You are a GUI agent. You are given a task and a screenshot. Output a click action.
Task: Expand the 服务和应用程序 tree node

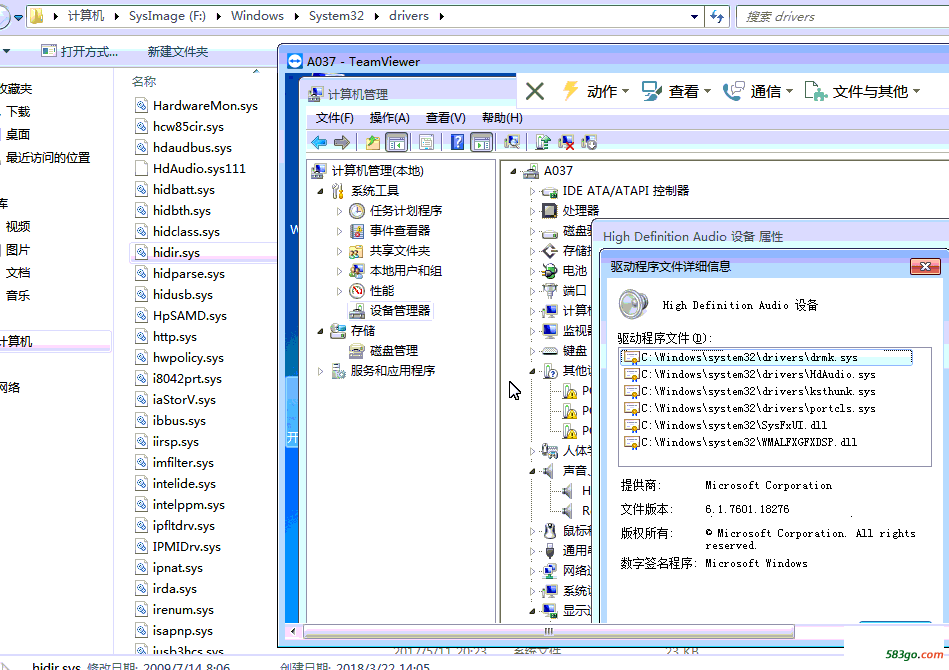pyautogui.click(x=321, y=371)
